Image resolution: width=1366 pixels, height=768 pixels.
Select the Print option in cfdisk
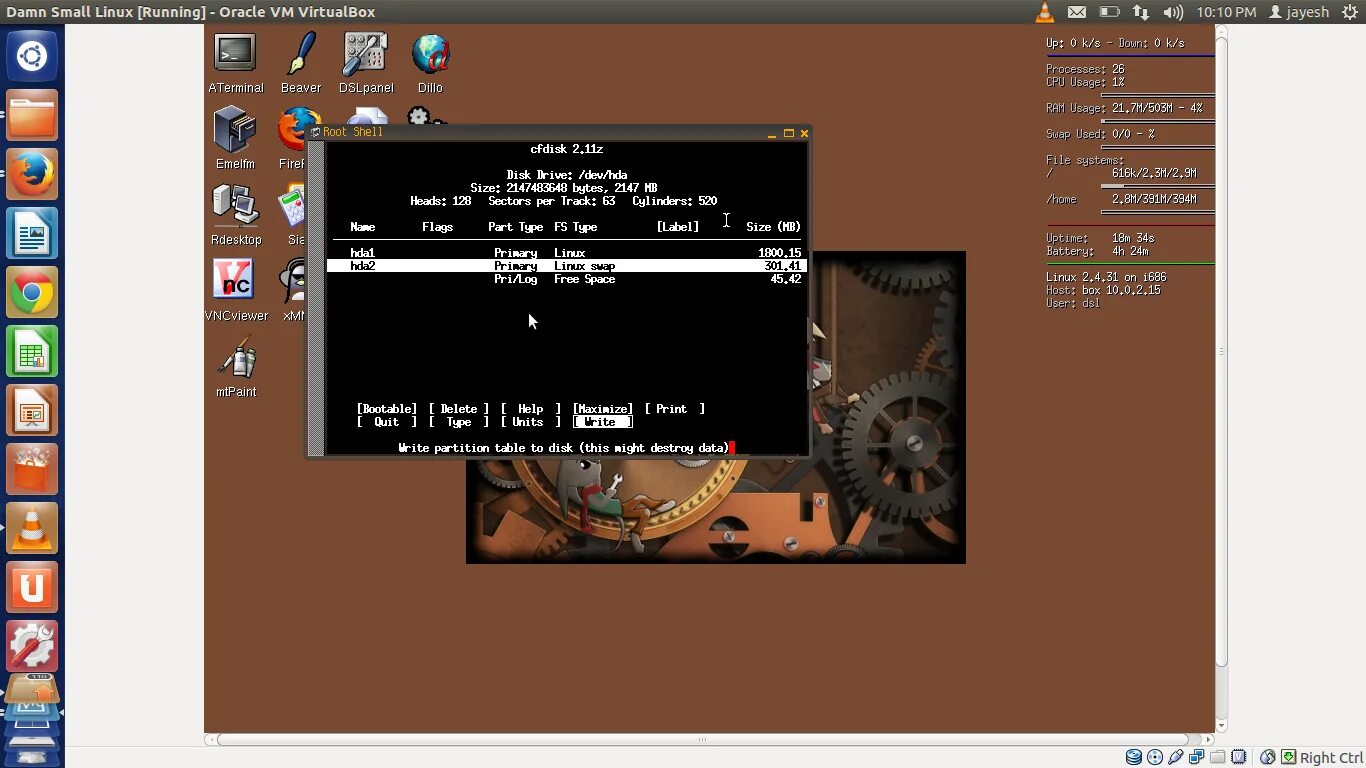(675, 409)
